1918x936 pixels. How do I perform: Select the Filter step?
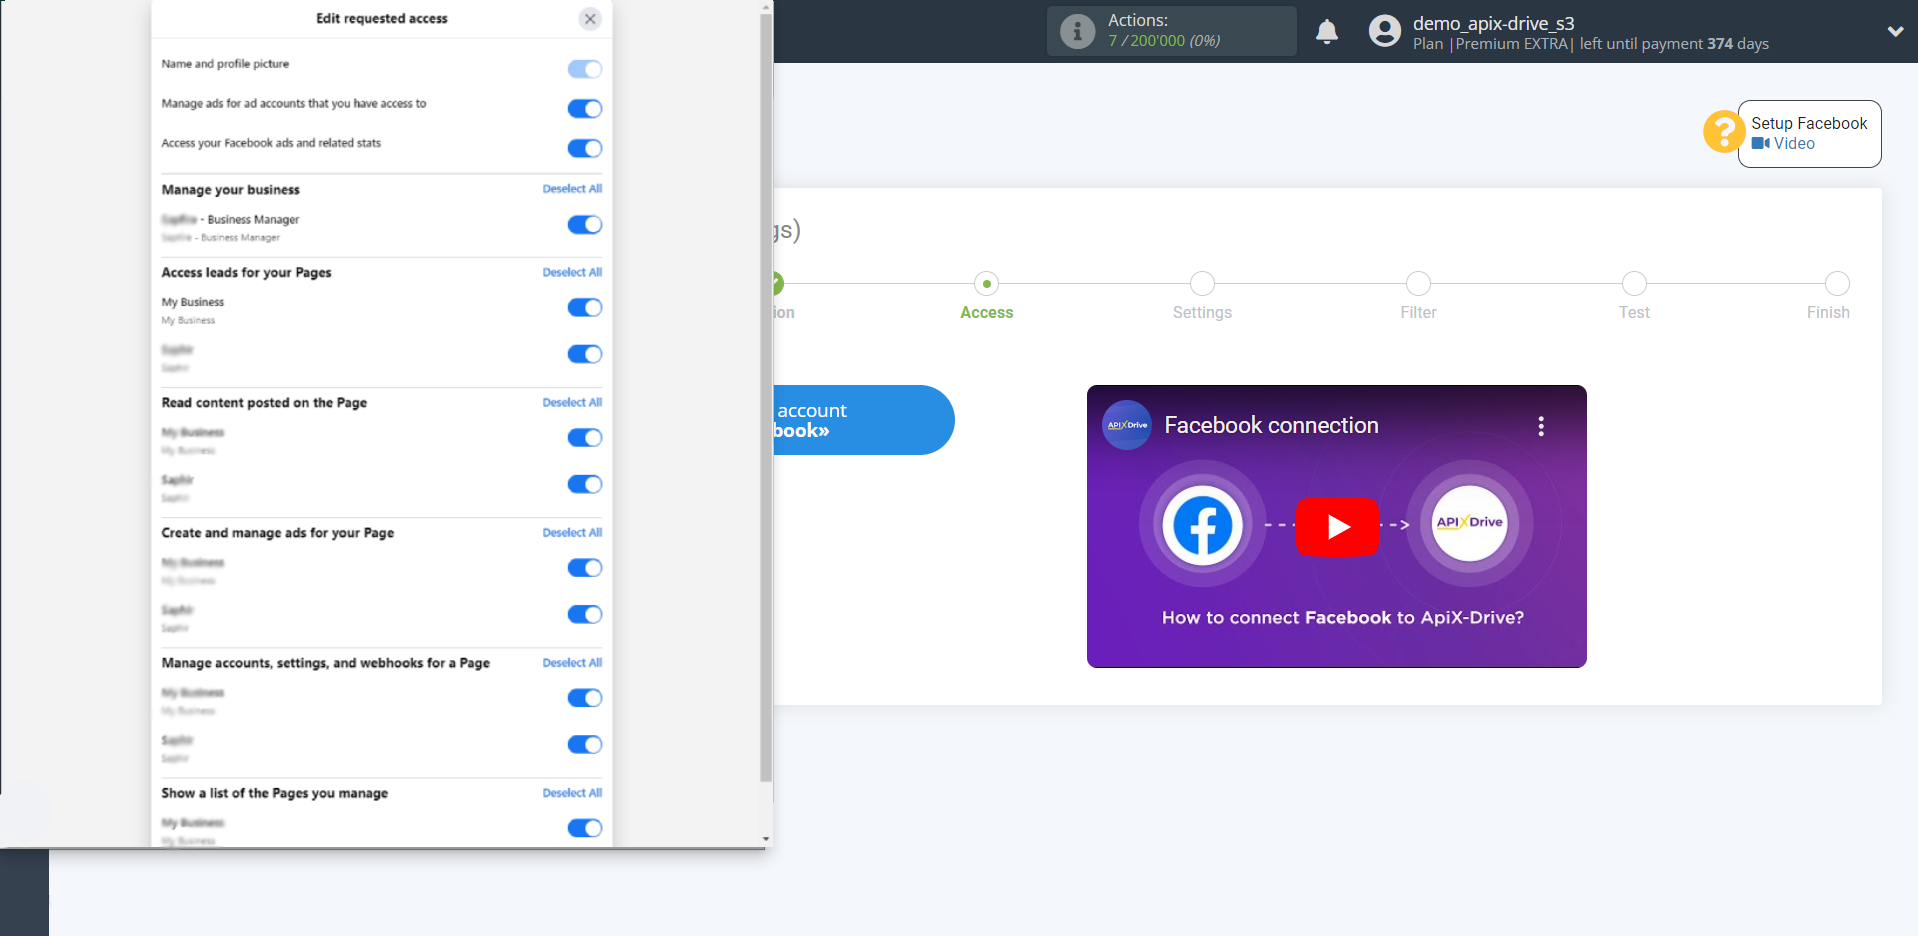pyautogui.click(x=1418, y=284)
